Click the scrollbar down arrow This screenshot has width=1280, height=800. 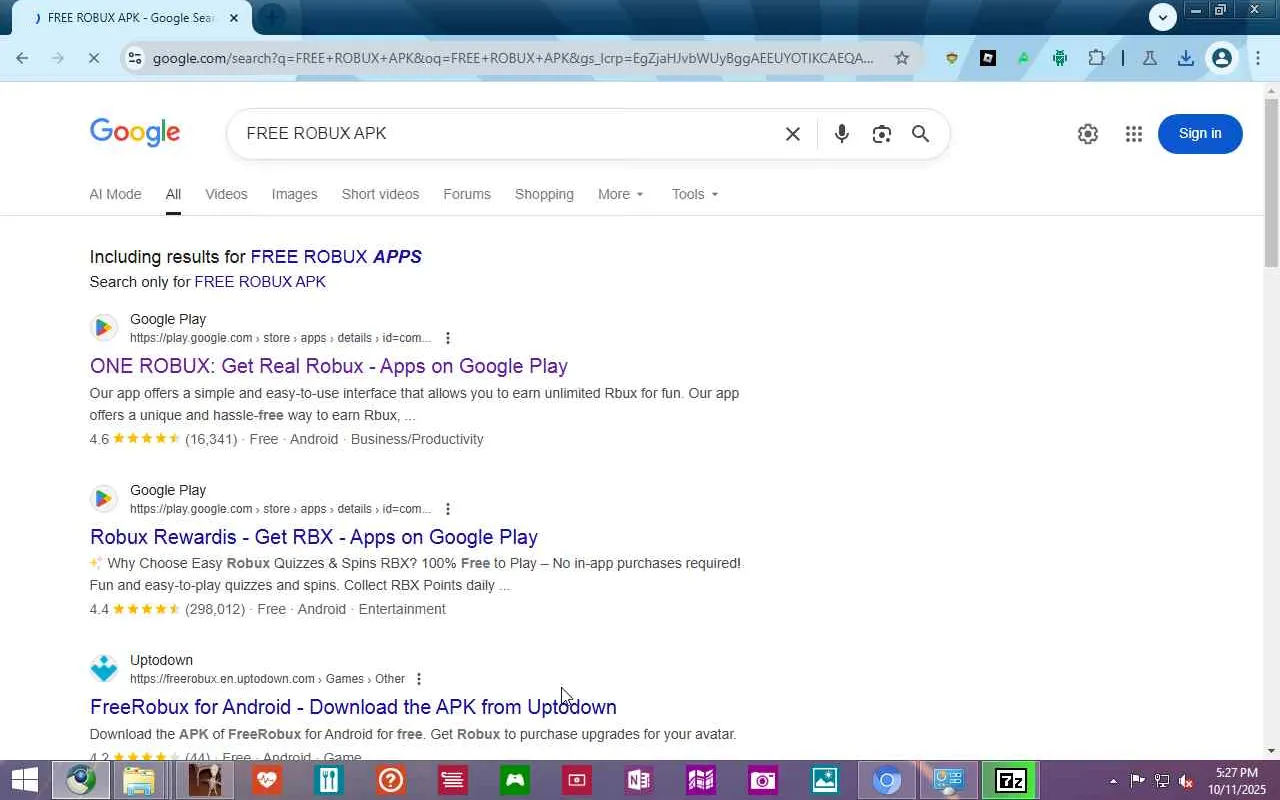1271,751
